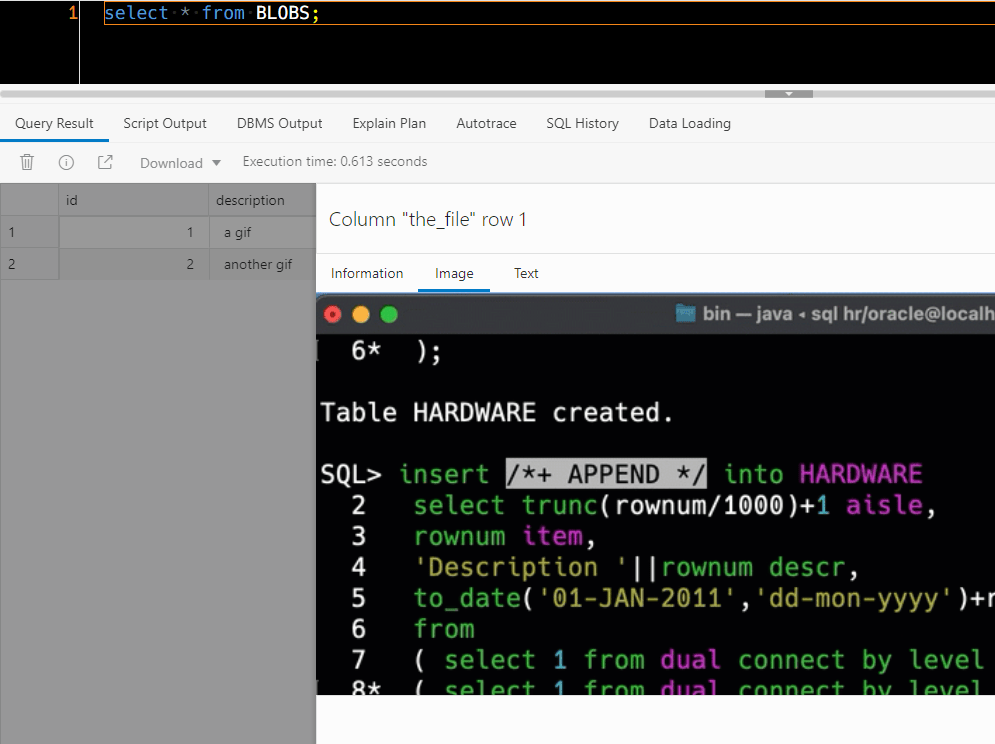
Task: Select row number 2 header
Action: 29,264
